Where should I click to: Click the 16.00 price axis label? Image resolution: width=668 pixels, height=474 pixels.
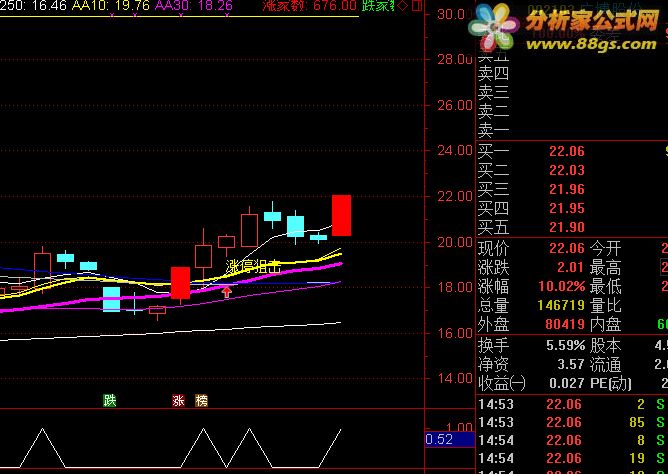[455, 333]
